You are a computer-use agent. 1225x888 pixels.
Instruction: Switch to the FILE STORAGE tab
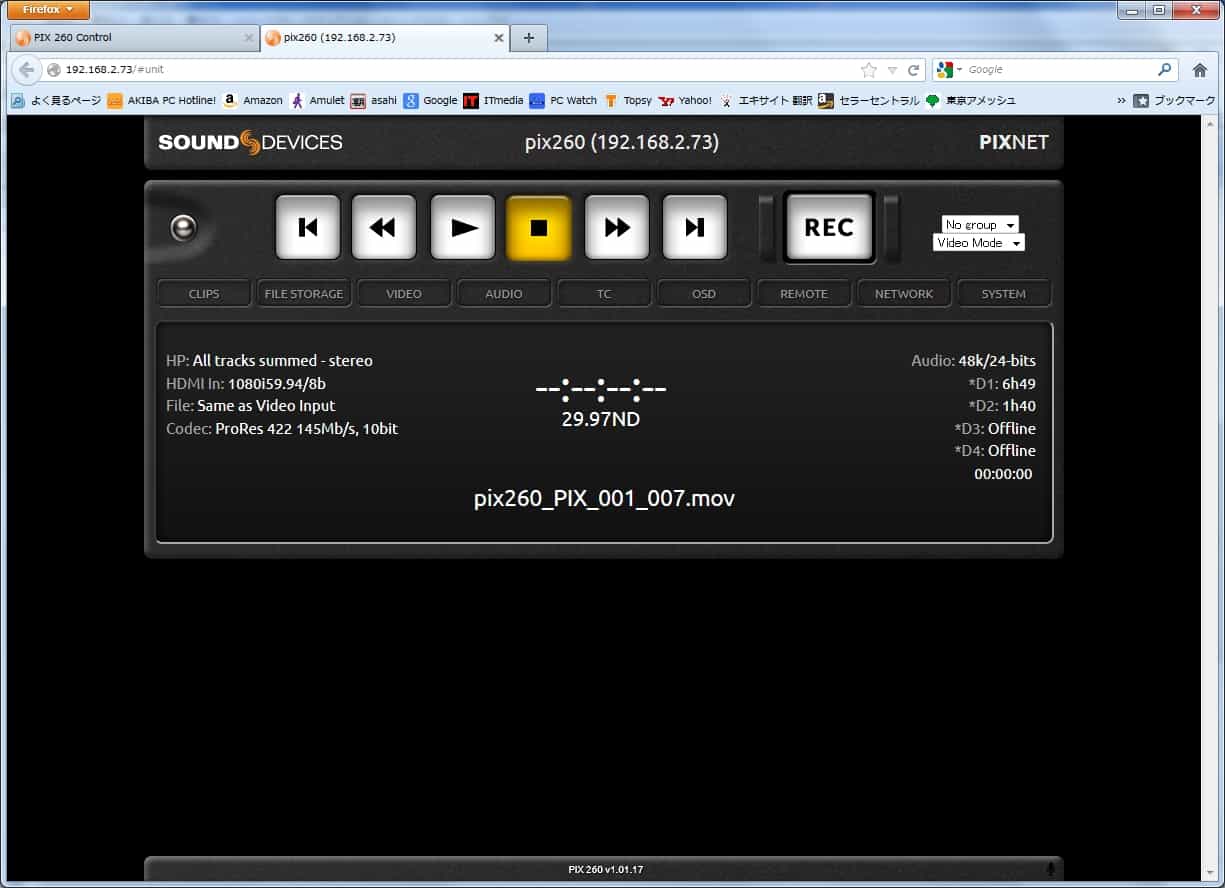tap(304, 294)
